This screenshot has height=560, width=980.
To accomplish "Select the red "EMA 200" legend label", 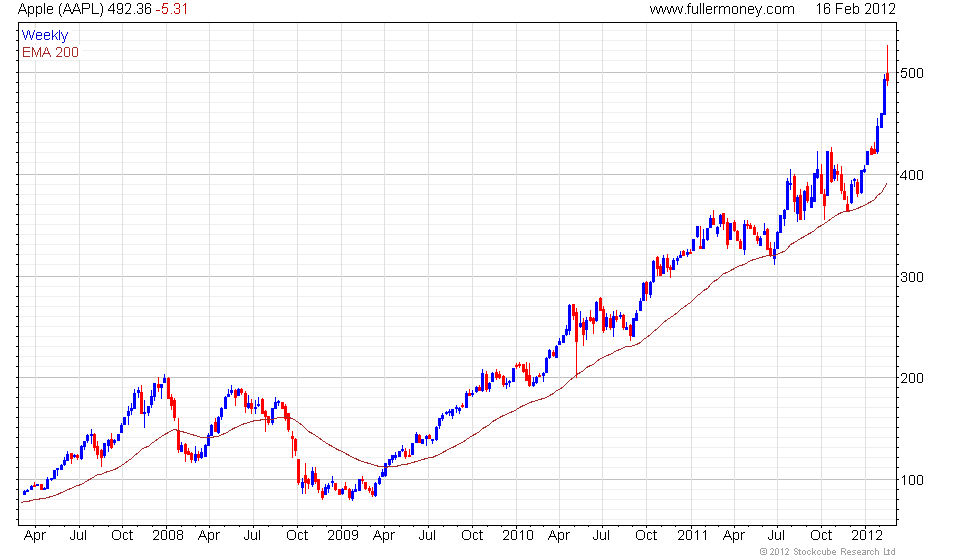I will coord(50,52).
